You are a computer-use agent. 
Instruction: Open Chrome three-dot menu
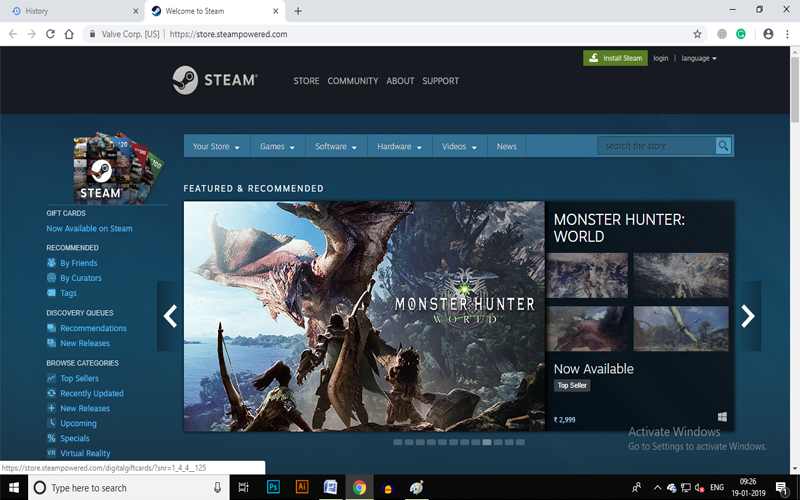click(787, 34)
